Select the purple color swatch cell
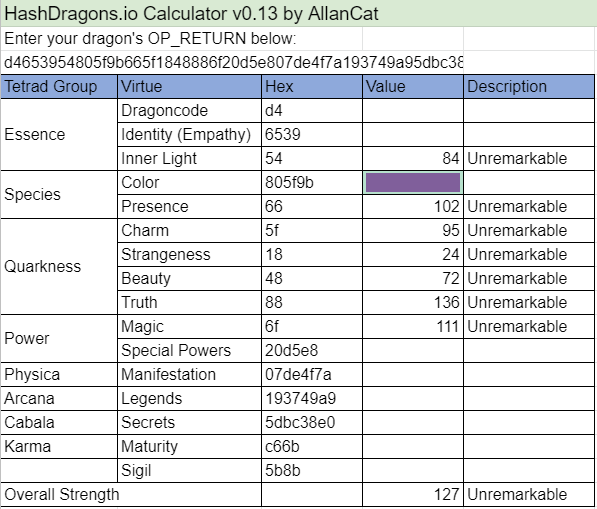597x509 pixels. point(413,182)
